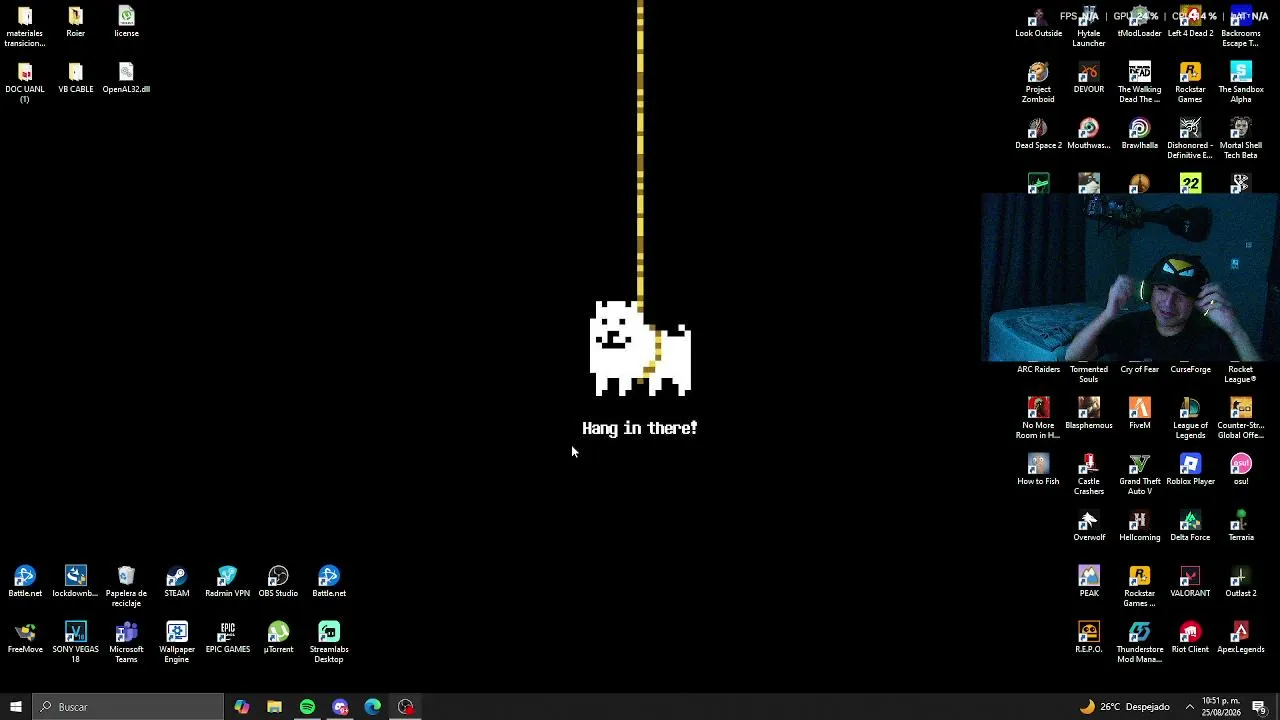Select the R.E.P.O. game icon
Screen dimensions: 1280x720
pyautogui.click(x=1089, y=637)
